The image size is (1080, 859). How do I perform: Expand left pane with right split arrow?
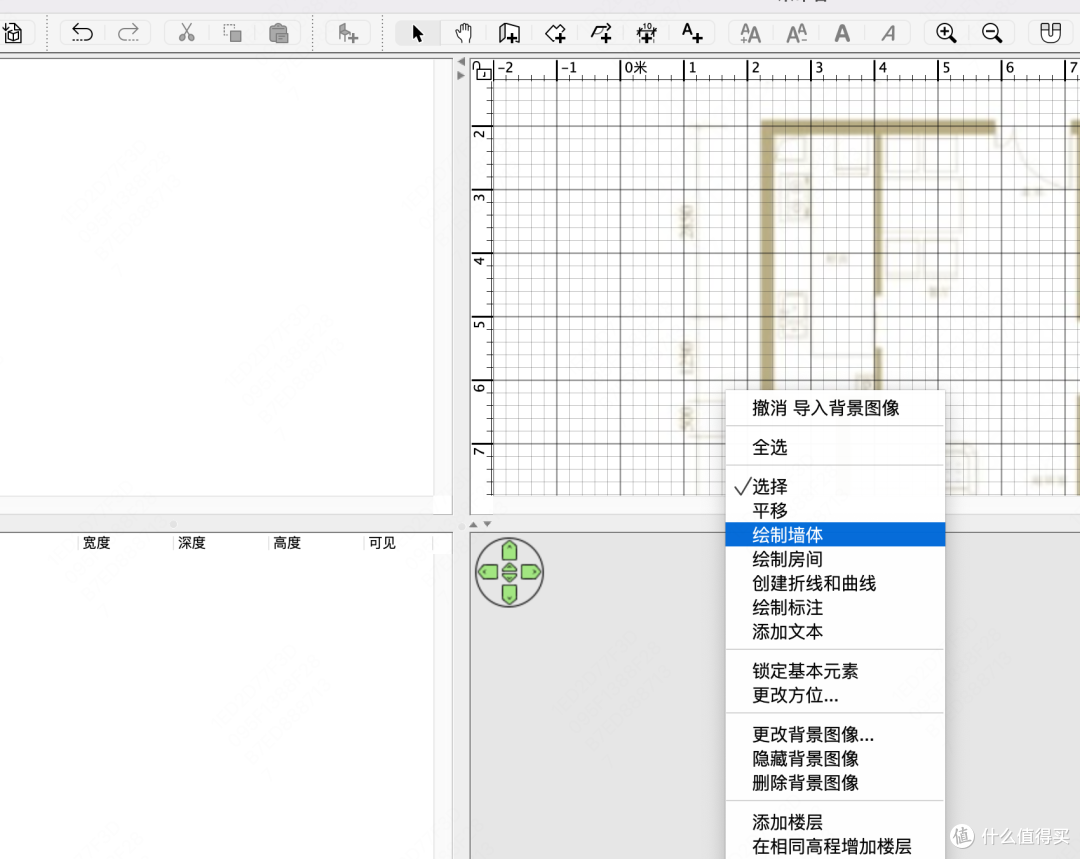(461, 75)
